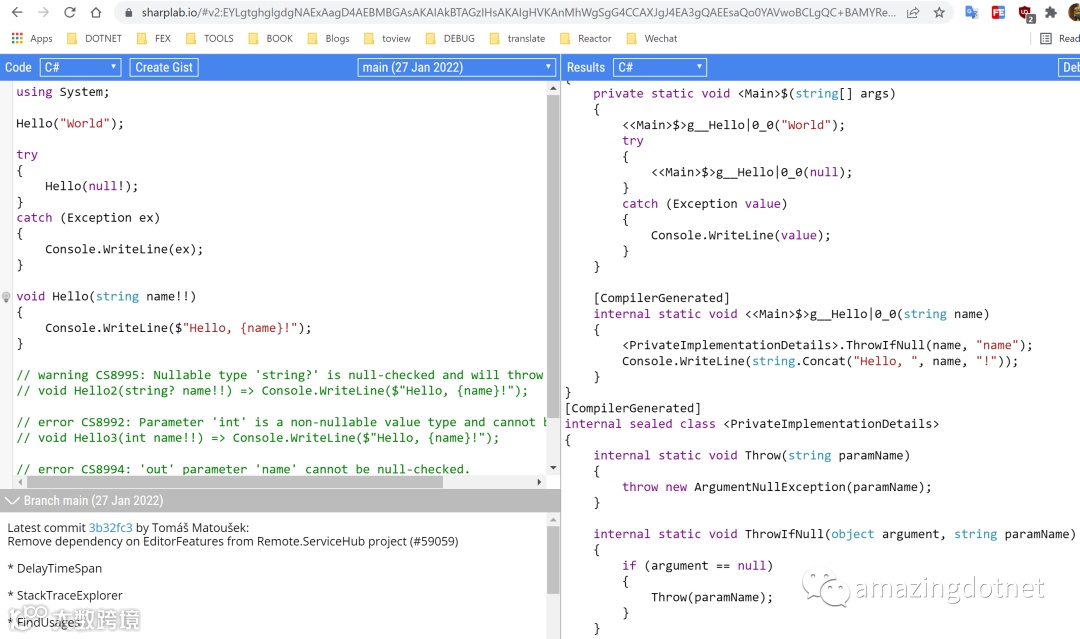Click the branch panel vertical scrollbar thumb
Viewport: 1080px width, 639px height.
pos(553,560)
